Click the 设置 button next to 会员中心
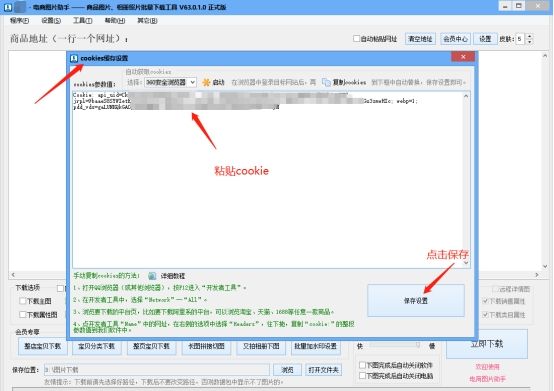 485,39
